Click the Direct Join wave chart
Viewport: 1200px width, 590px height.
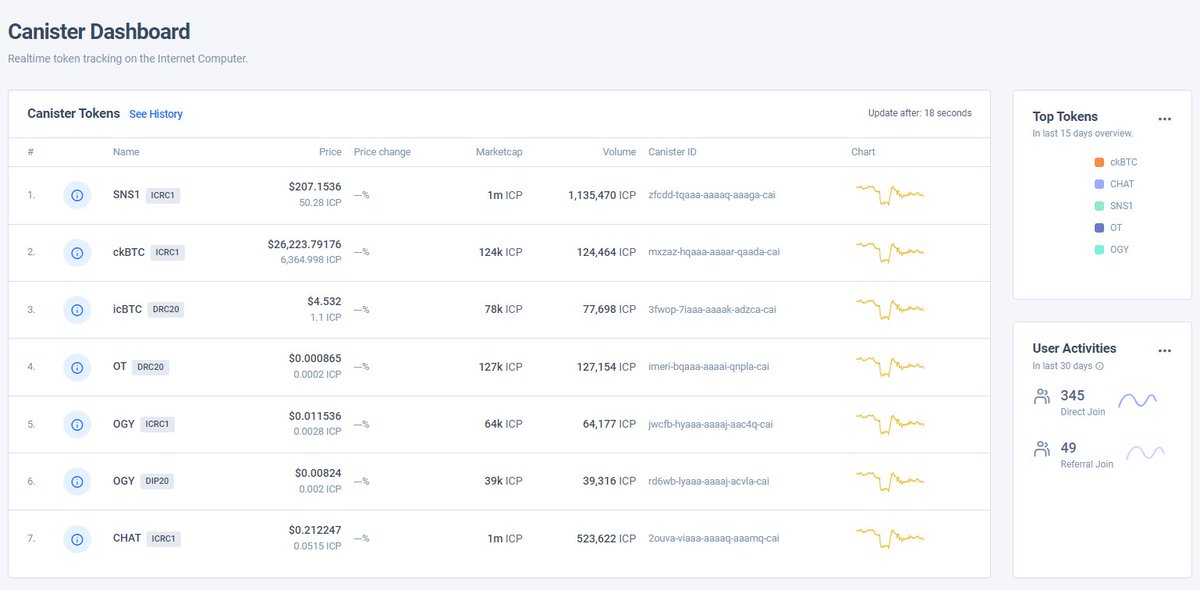point(1138,400)
